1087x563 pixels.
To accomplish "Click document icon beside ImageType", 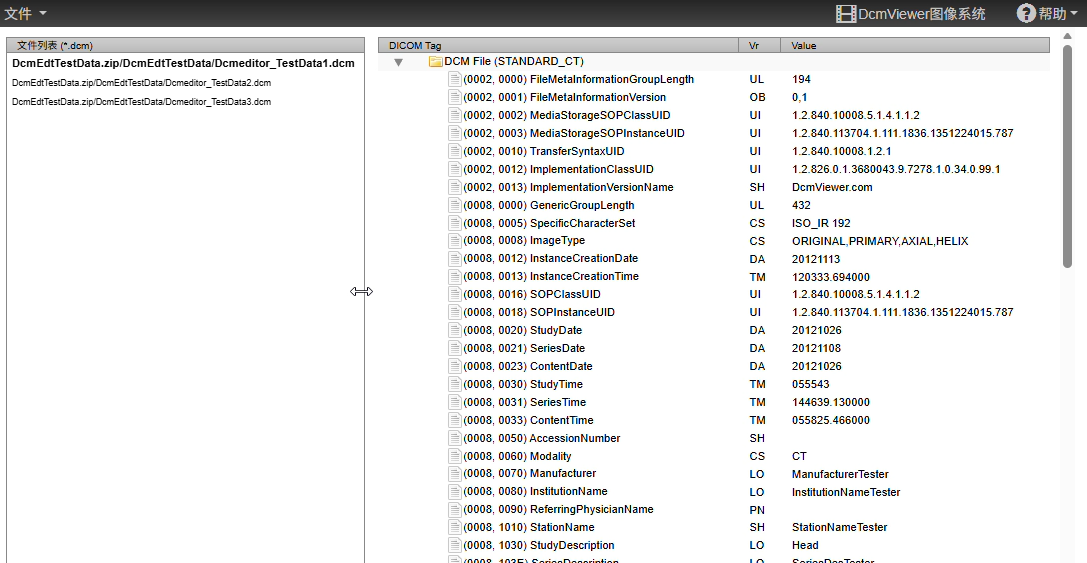I will [455, 241].
